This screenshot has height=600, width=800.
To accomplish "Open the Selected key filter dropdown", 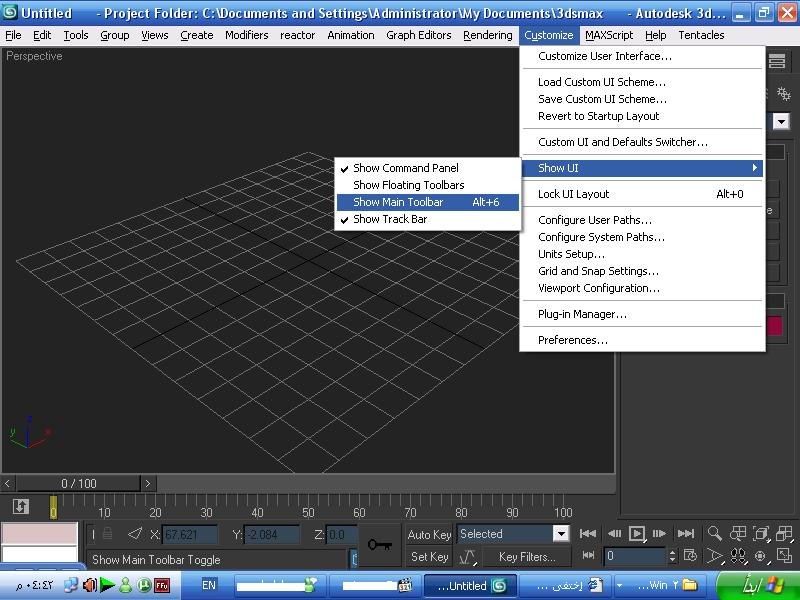I will tap(561, 534).
